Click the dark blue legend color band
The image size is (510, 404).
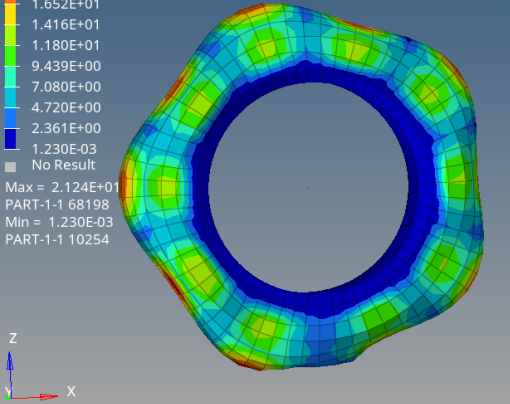[x=10, y=139]
